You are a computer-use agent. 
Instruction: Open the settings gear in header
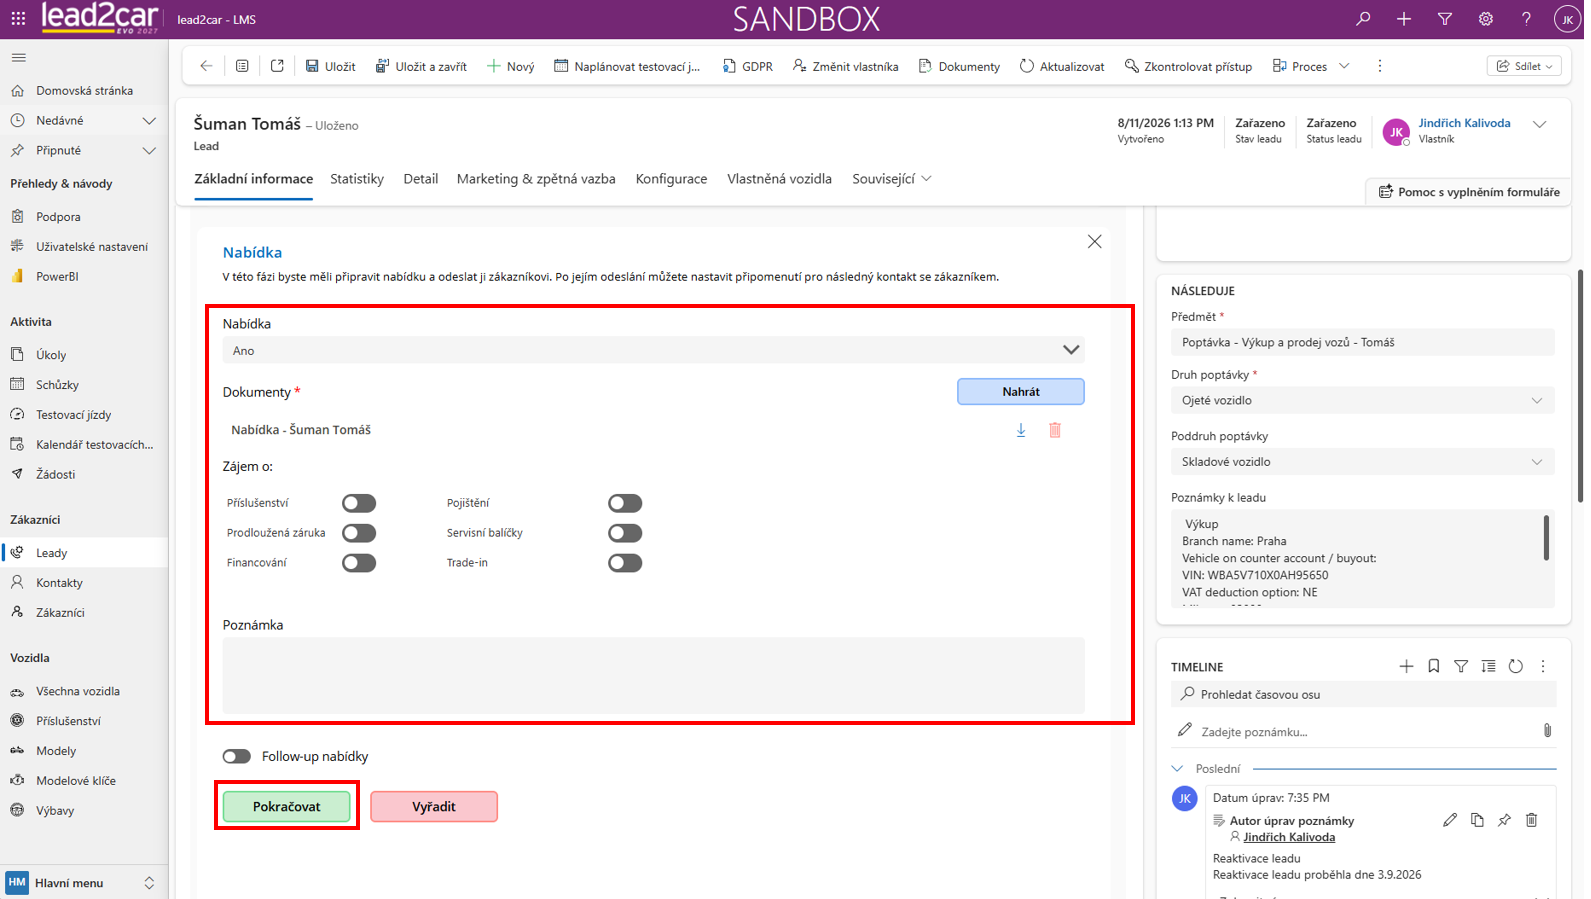[x=1486, y=19]
